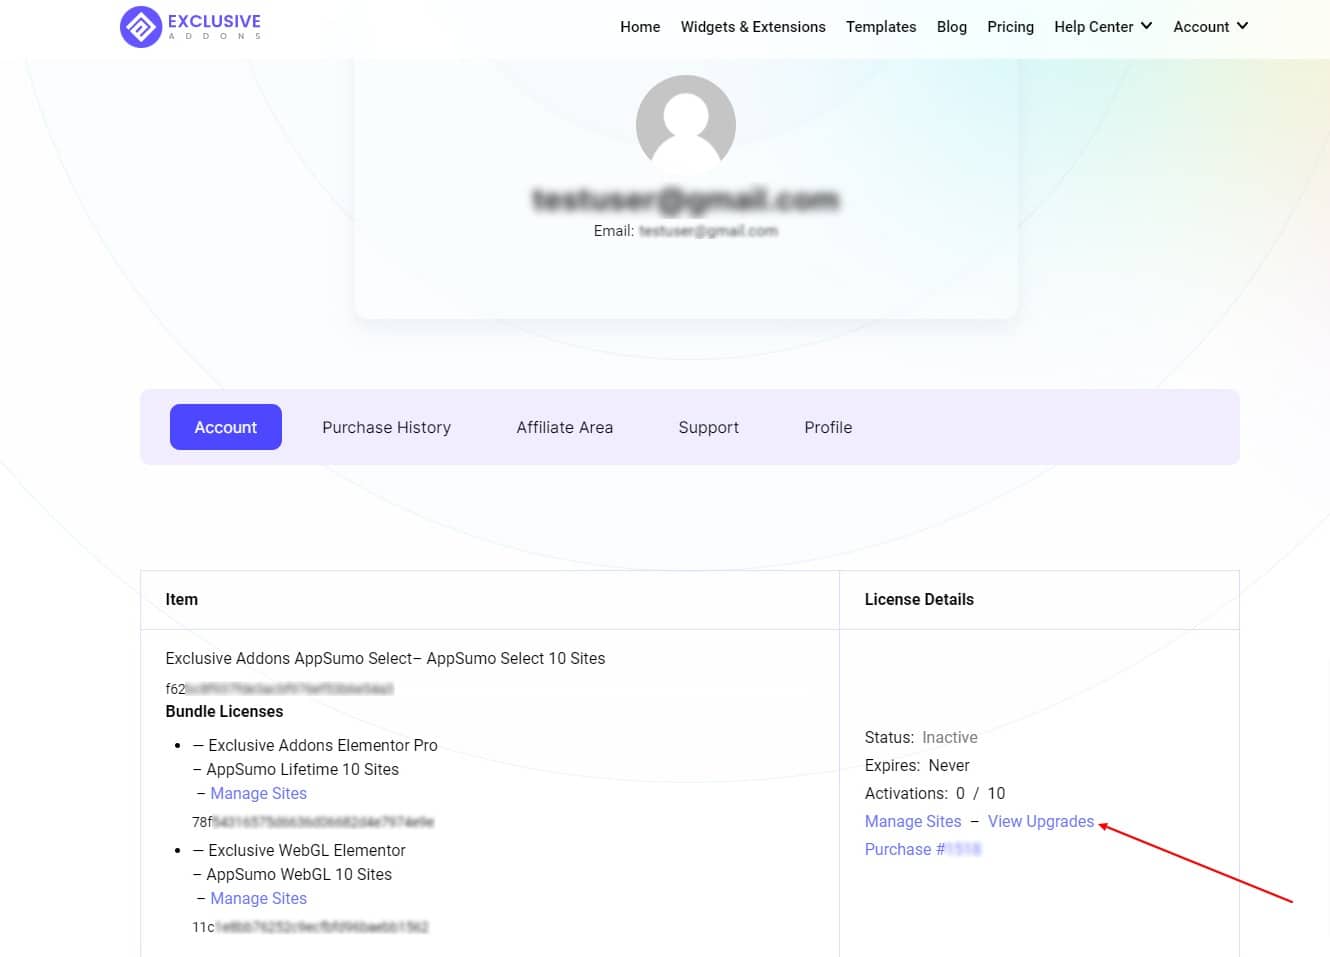1330x957 pixels.
Task: Click the license key starting with f62
Action: pos(279,689)
